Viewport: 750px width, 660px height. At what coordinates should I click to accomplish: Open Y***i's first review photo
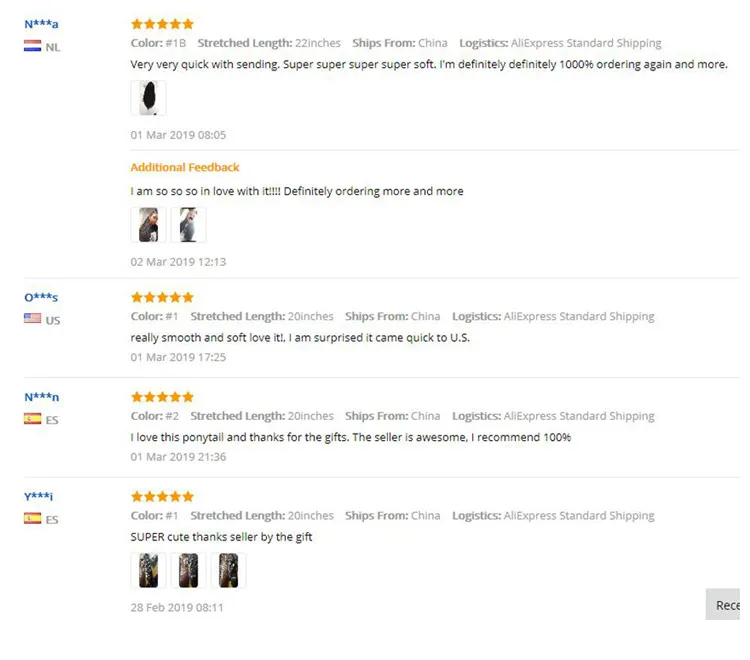(149, 571)
